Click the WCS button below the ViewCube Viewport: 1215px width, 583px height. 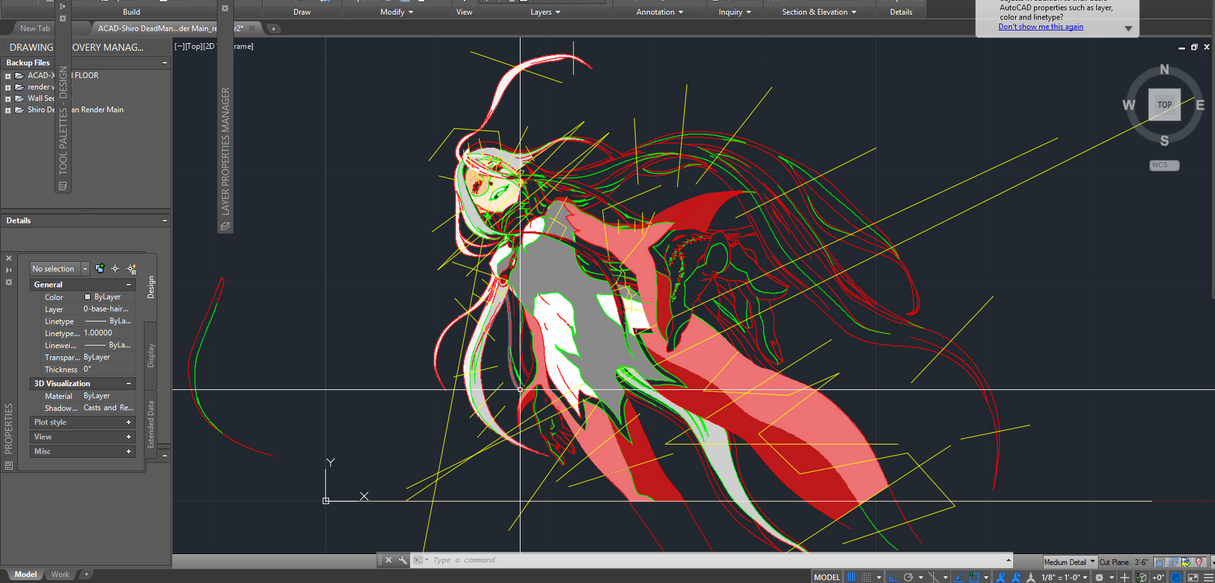pos(1163,165)
